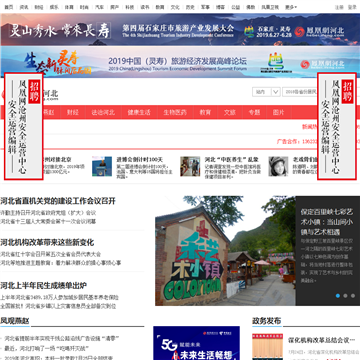Open 科技 channel in top navigation
Image resolution: width=360 pixels, height=360 pixels.
tap(130, 7)
